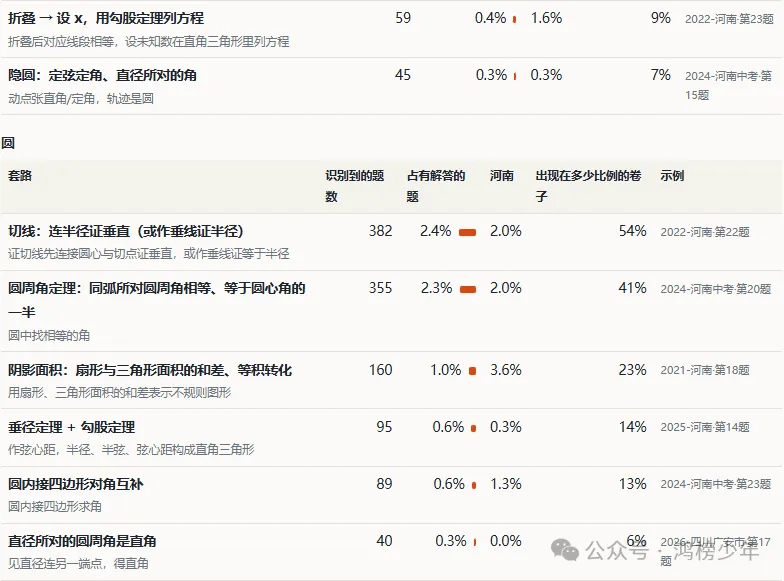Select row title 阴影面积：扇形与三角形面积的和差

point(150,370)
